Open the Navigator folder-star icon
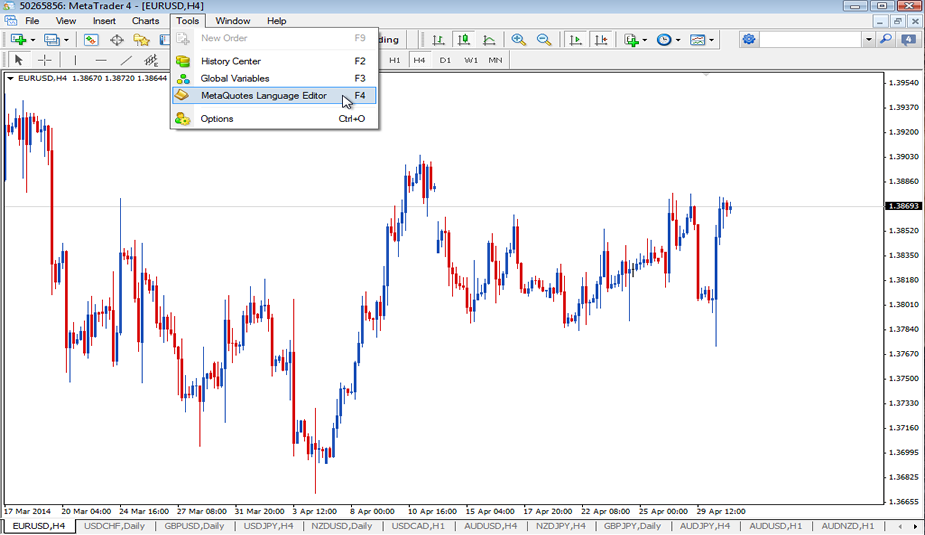 click(142, 40)
